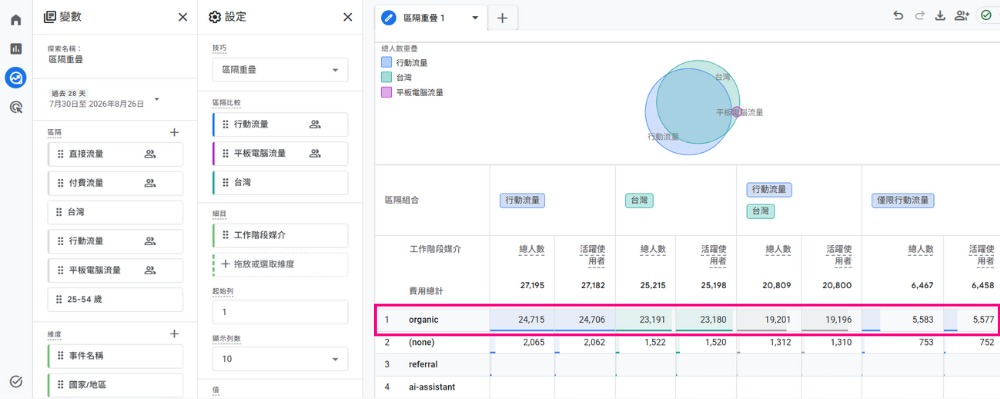
Task: Click the 23,191 cell value
Action: (653, 320)
